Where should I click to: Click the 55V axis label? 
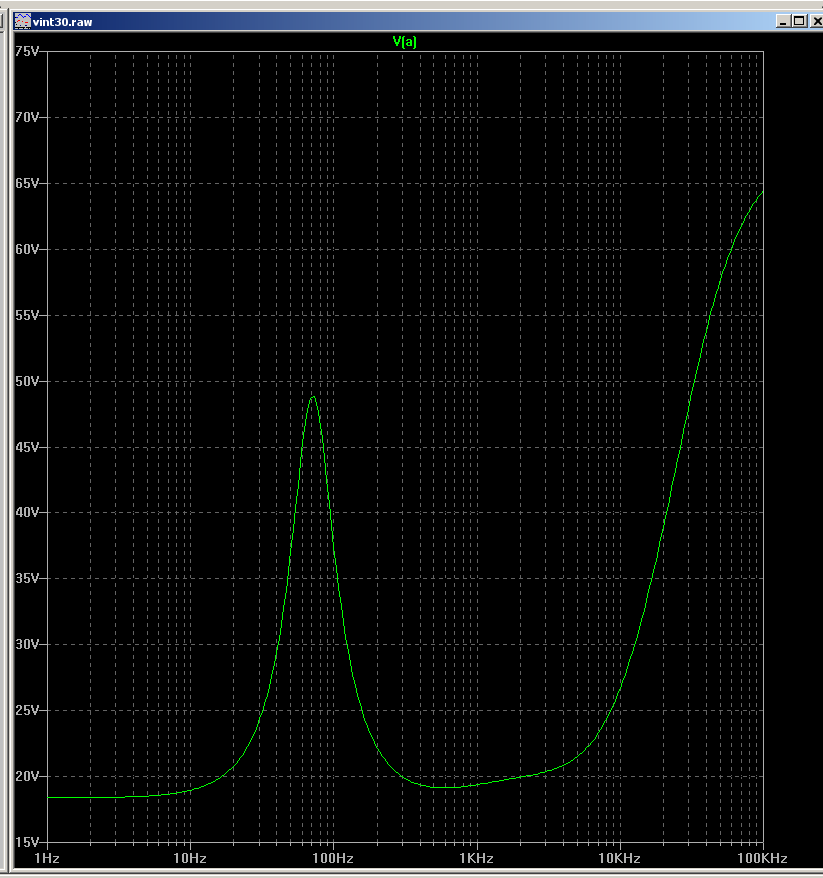27,315
